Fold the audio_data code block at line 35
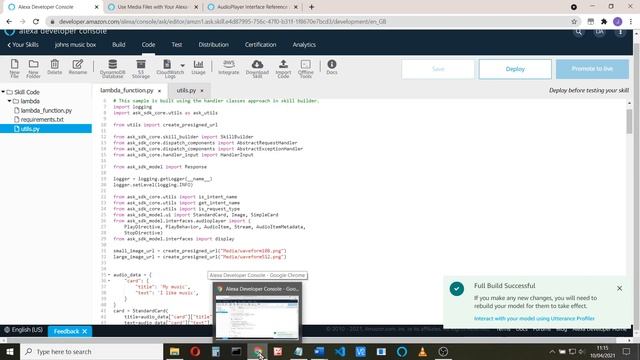The image size is (640, 360). click(x=109, y=275)
